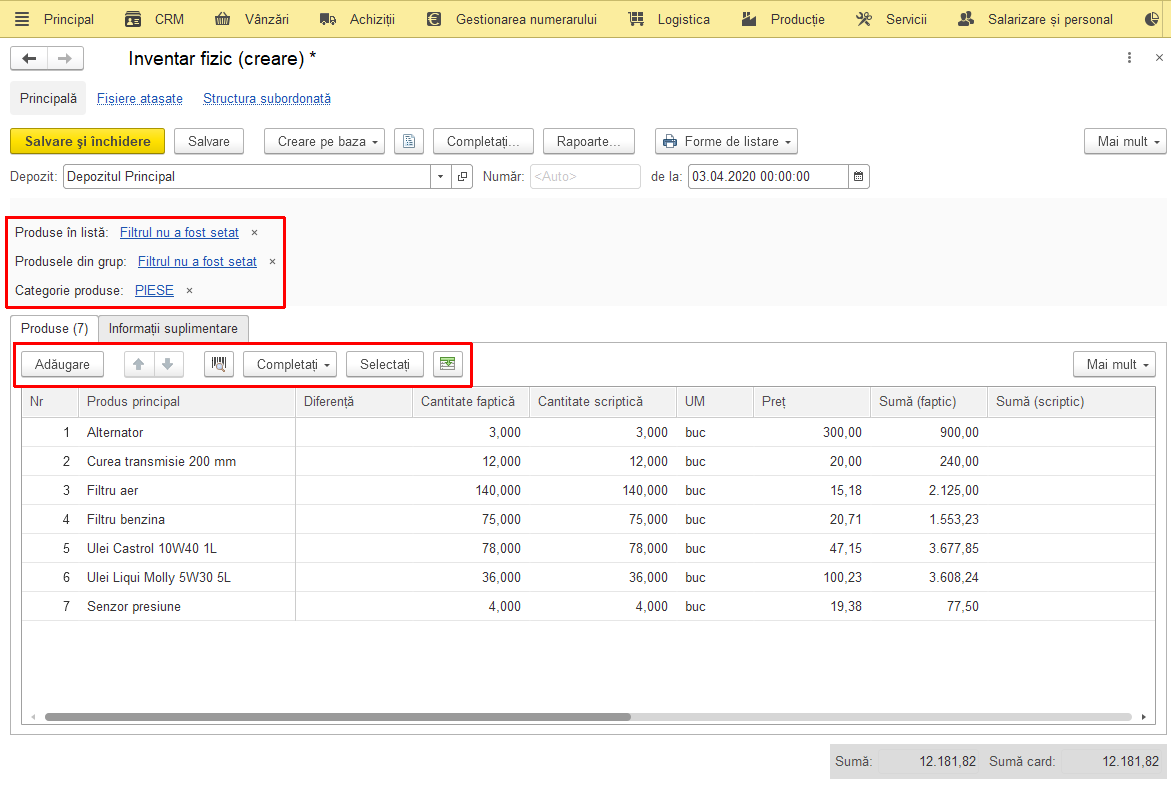Click the barcode scanner search icon
The height and width of the screenshot is (790, 1171).
[x=219, y=364]
